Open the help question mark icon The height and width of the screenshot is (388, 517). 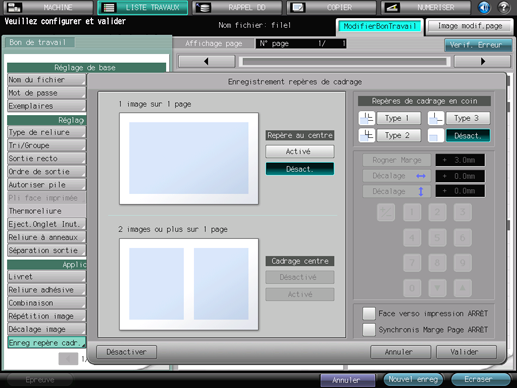point(504,7)
